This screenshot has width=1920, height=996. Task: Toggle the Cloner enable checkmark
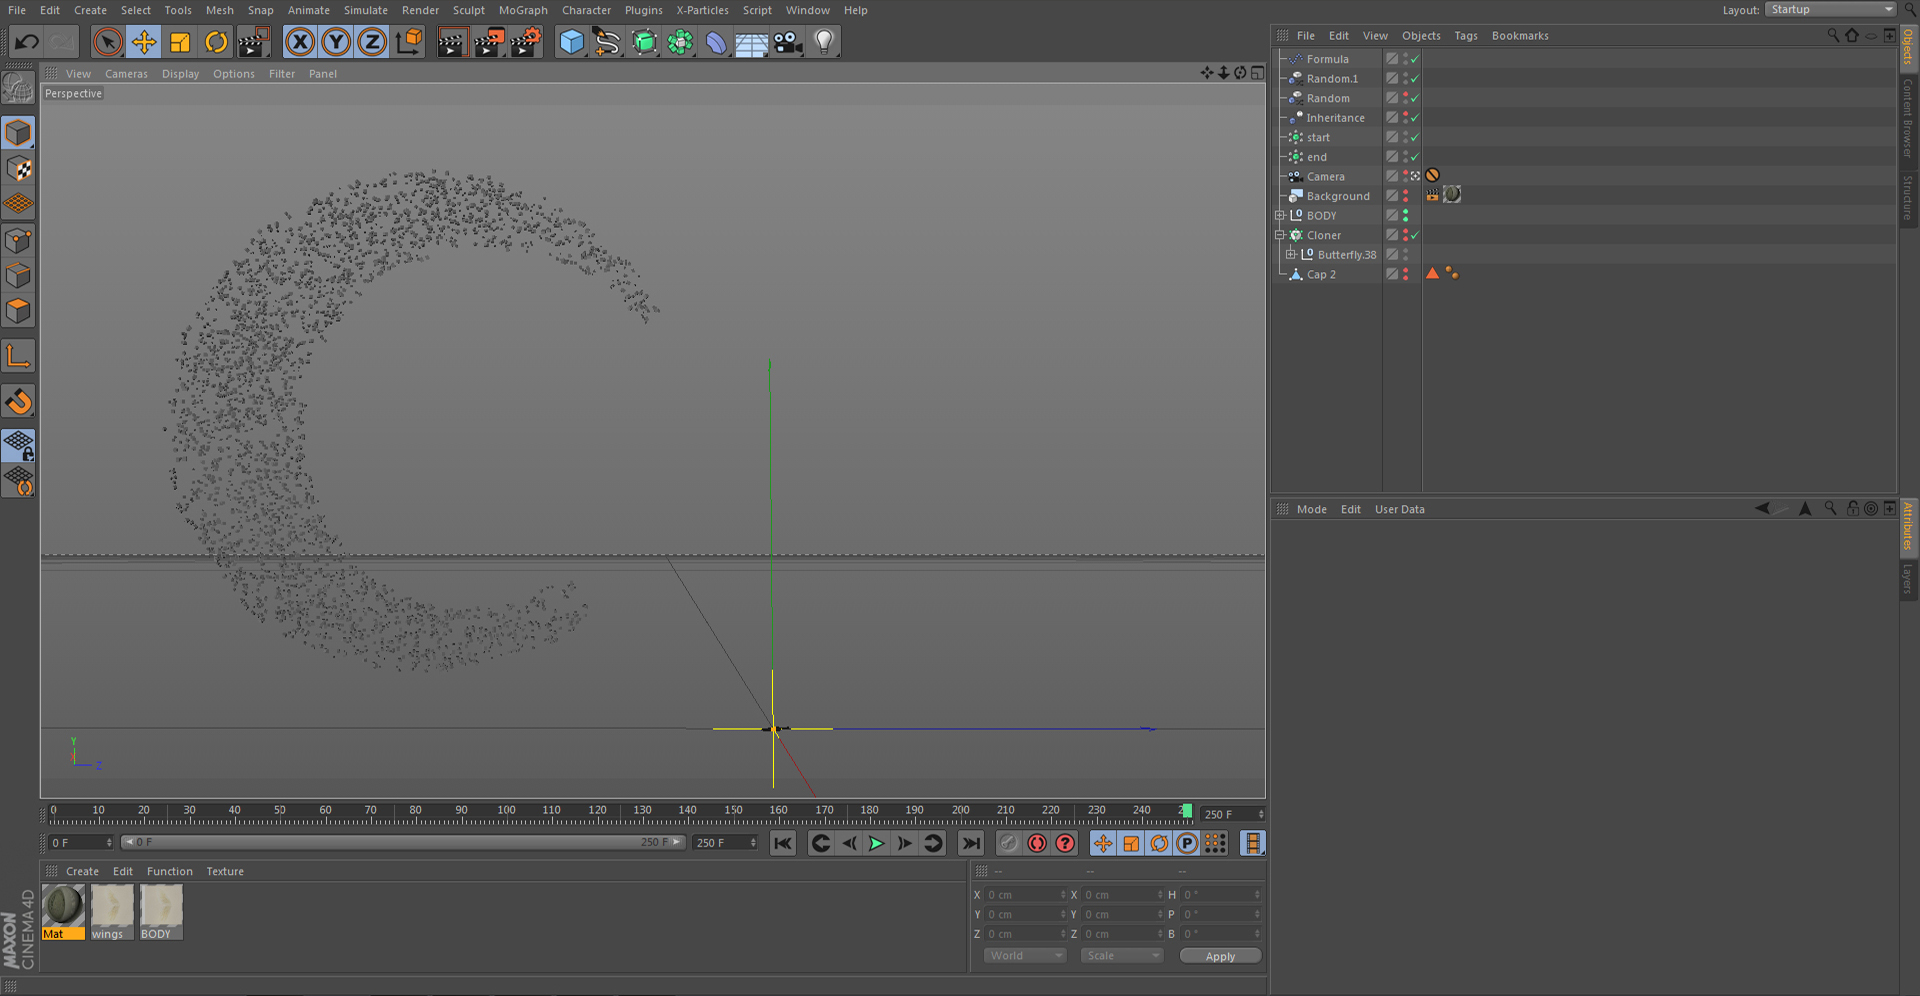[x=1415, y=236]
